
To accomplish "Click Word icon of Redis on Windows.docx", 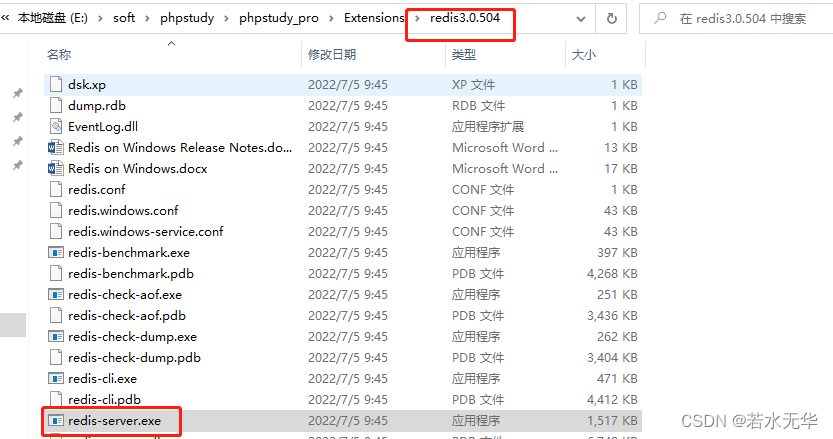I will point(56,168).
